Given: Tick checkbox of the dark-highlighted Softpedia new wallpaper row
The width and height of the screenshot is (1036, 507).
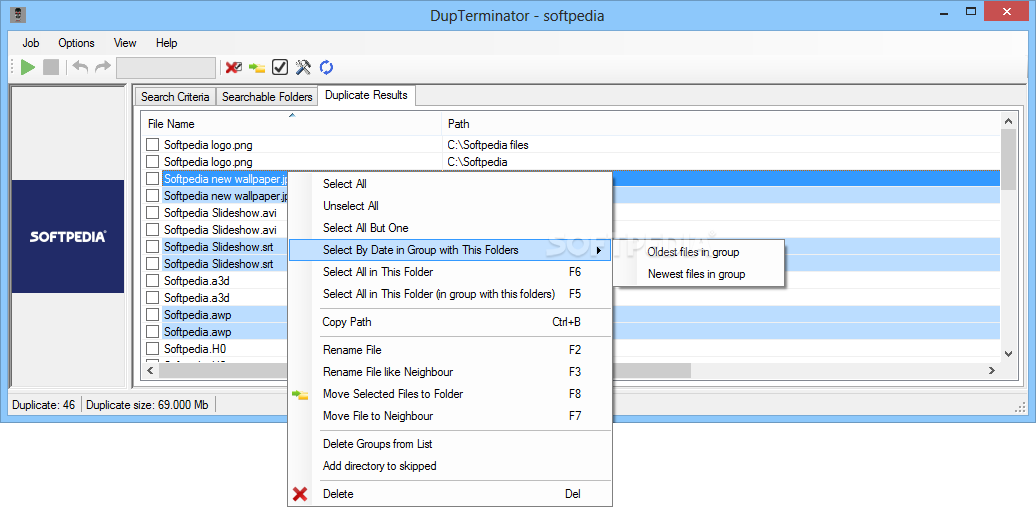Looking at the screenshot, I should click(153, 178).
